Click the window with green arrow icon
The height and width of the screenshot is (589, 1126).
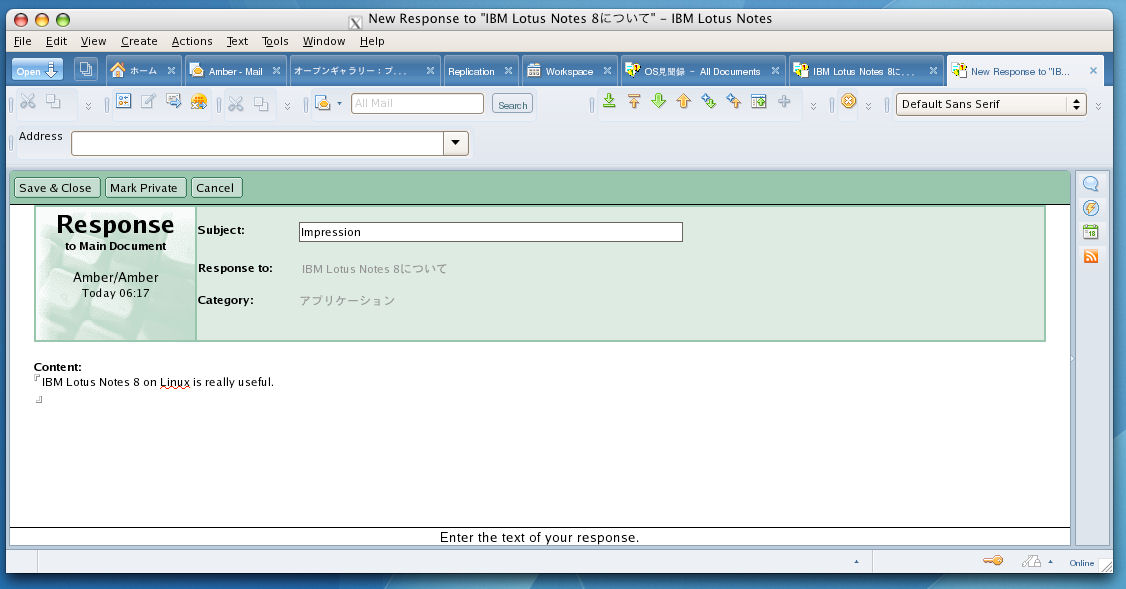click(x=758, y=101)
